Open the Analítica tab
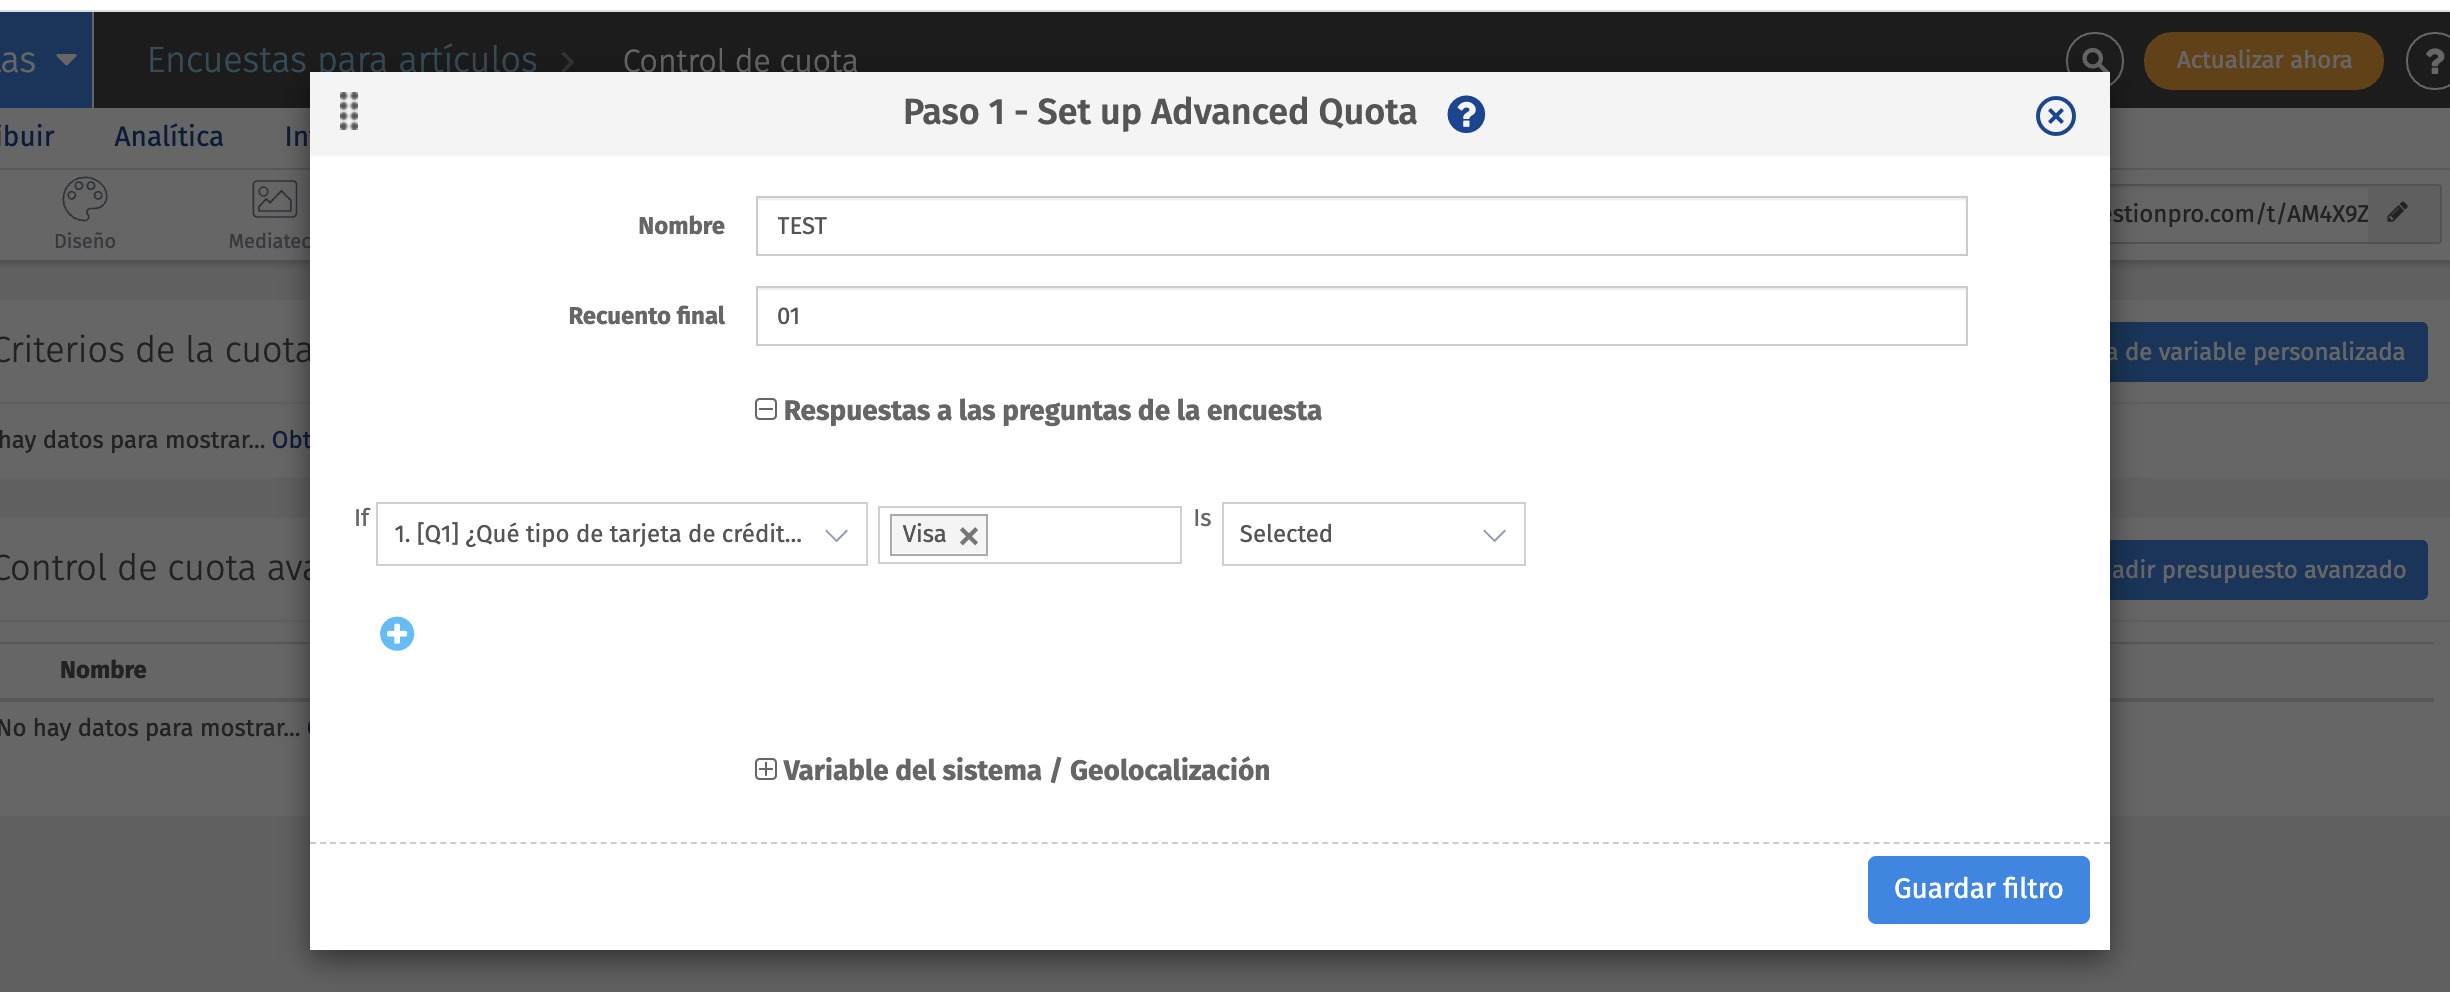The image size is (2450, 992). click(x=168, y=136)
